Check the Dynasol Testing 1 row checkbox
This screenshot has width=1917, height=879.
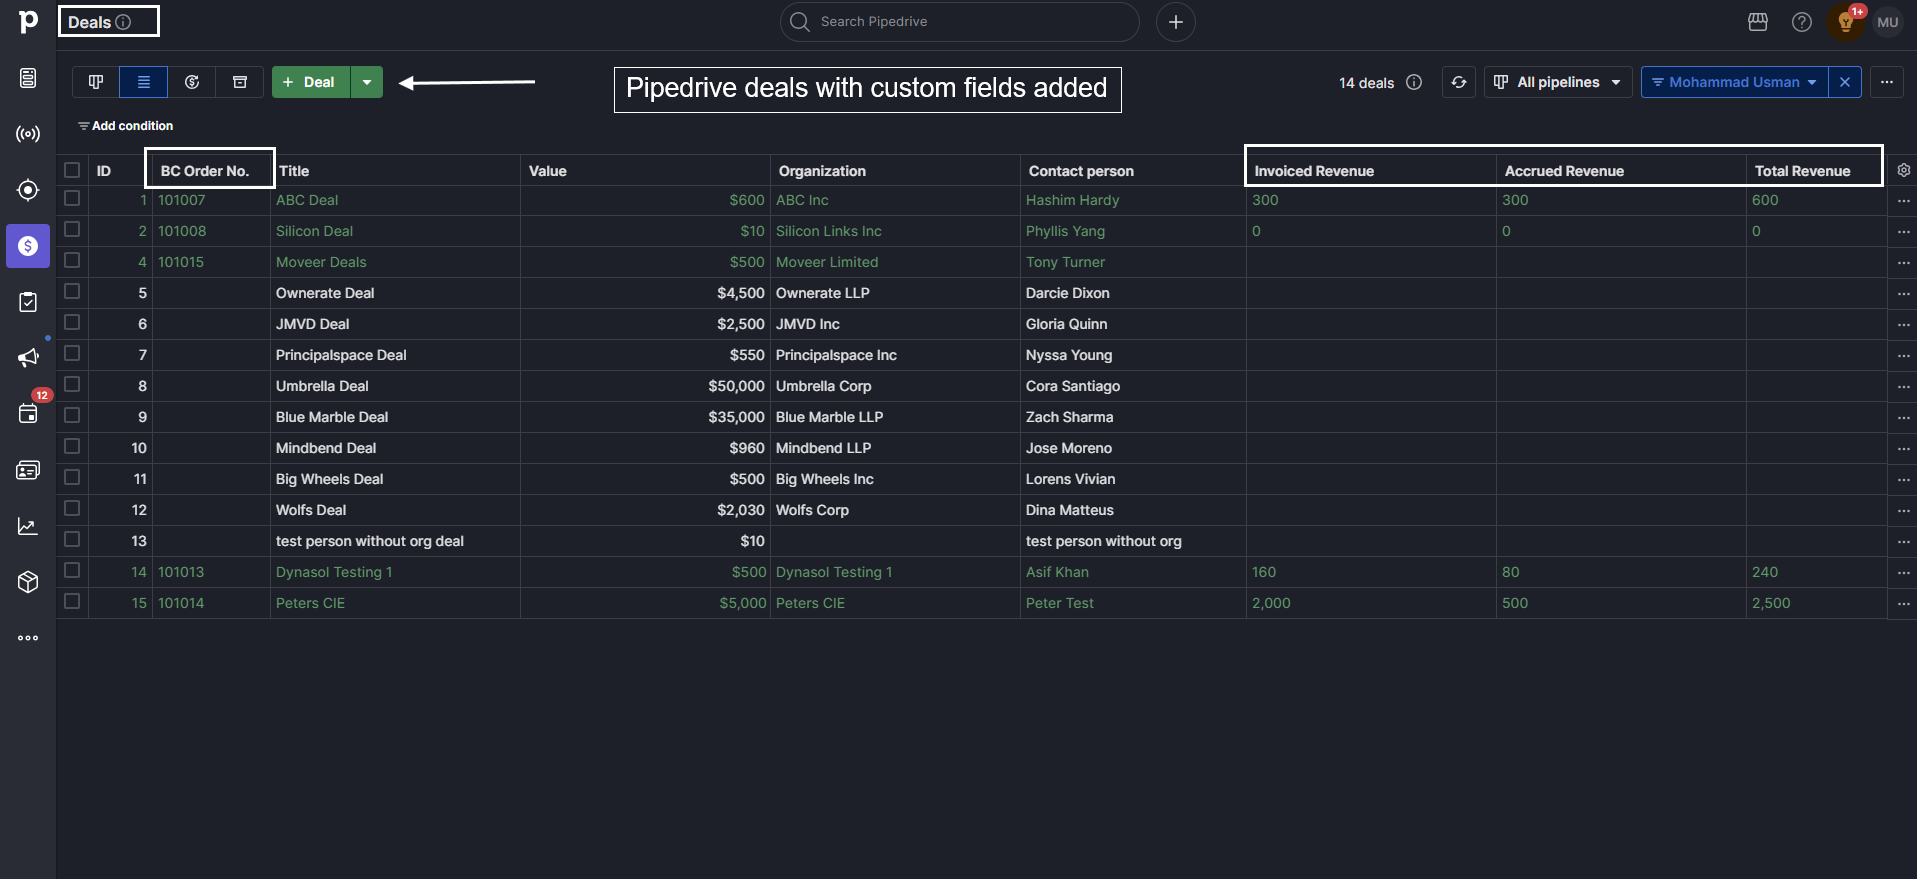tap(72, 570)
